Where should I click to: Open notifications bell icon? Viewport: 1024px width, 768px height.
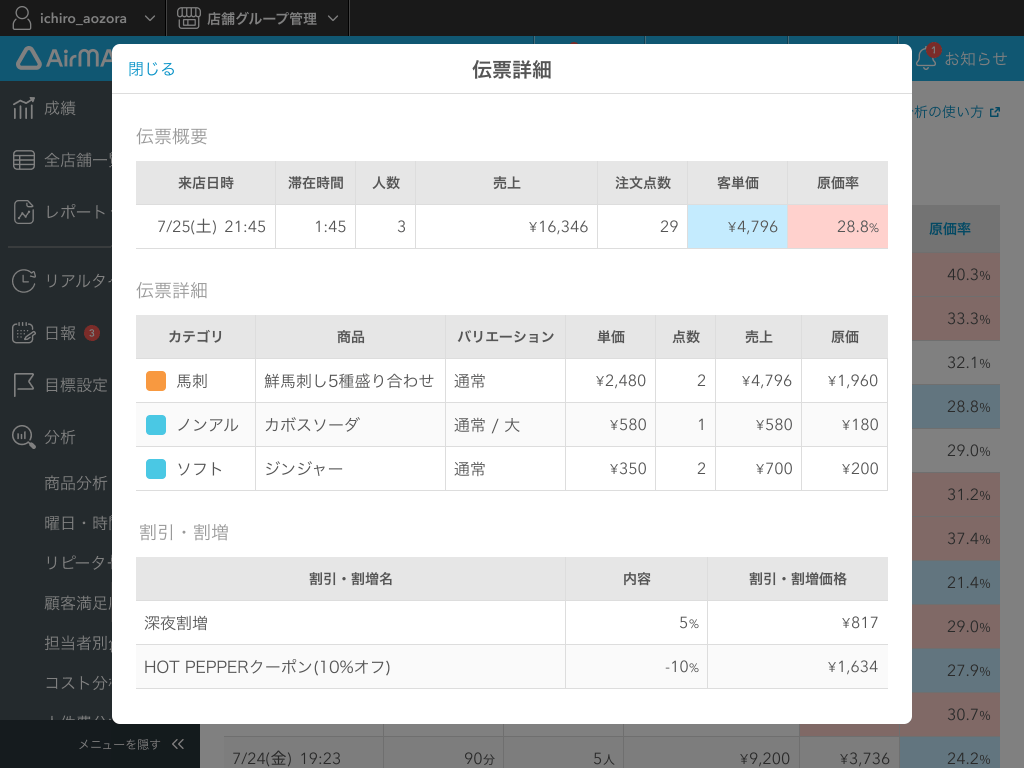pyautogui.click(x=925, y=59)
